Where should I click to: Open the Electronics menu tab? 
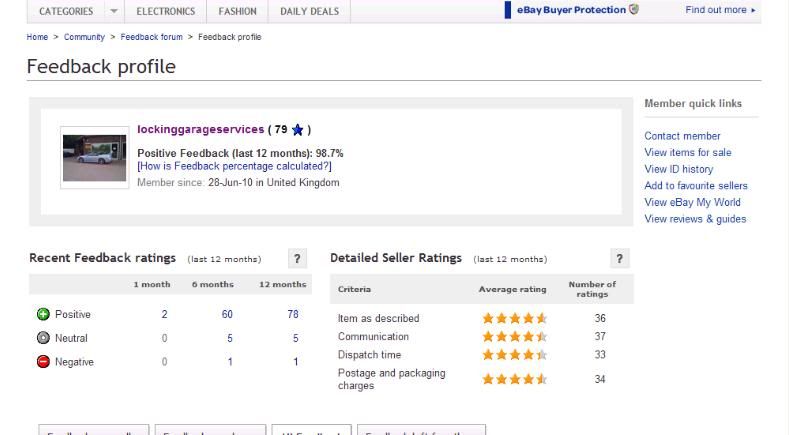166,11
